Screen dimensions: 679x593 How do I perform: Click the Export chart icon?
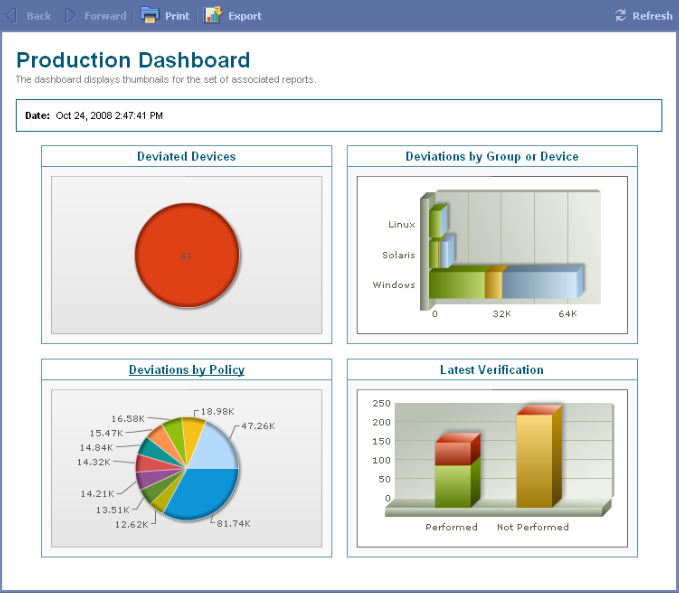point(213,15)
